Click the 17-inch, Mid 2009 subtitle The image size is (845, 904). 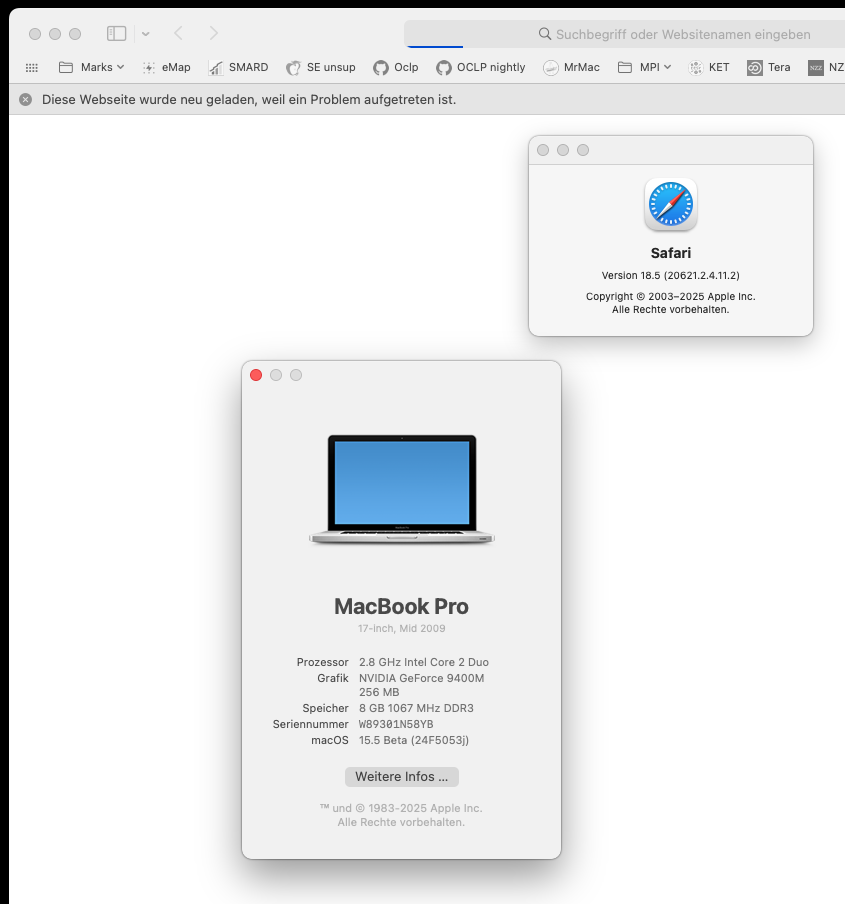point(402,628)
